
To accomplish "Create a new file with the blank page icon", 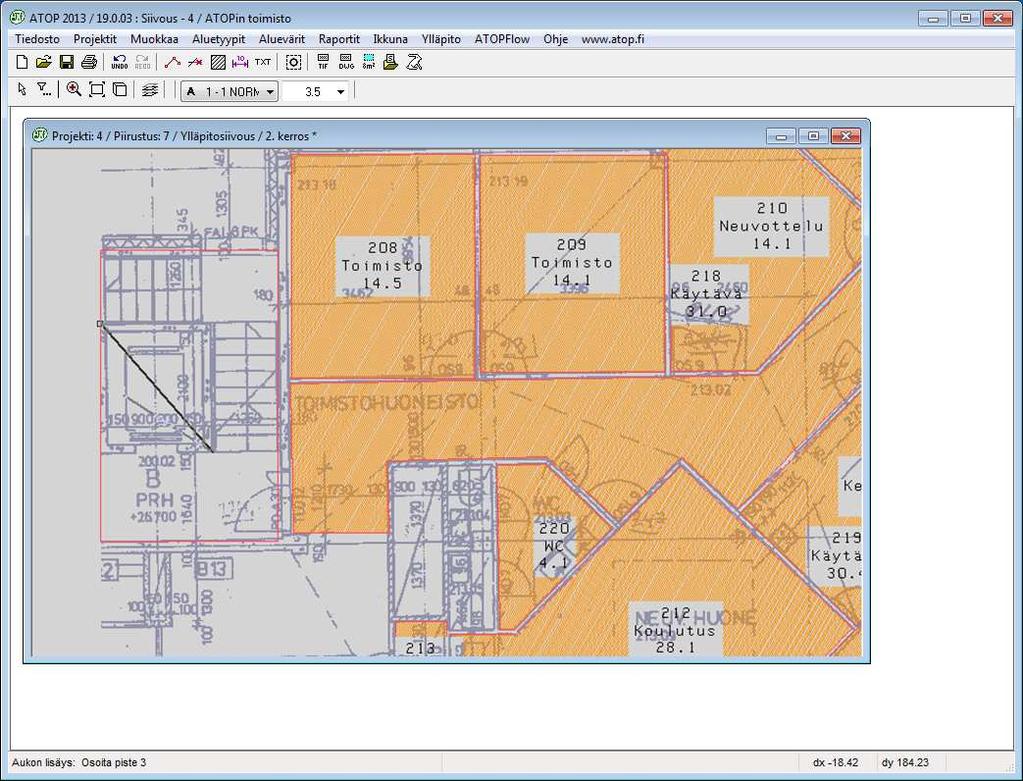I will coord(22,62).
